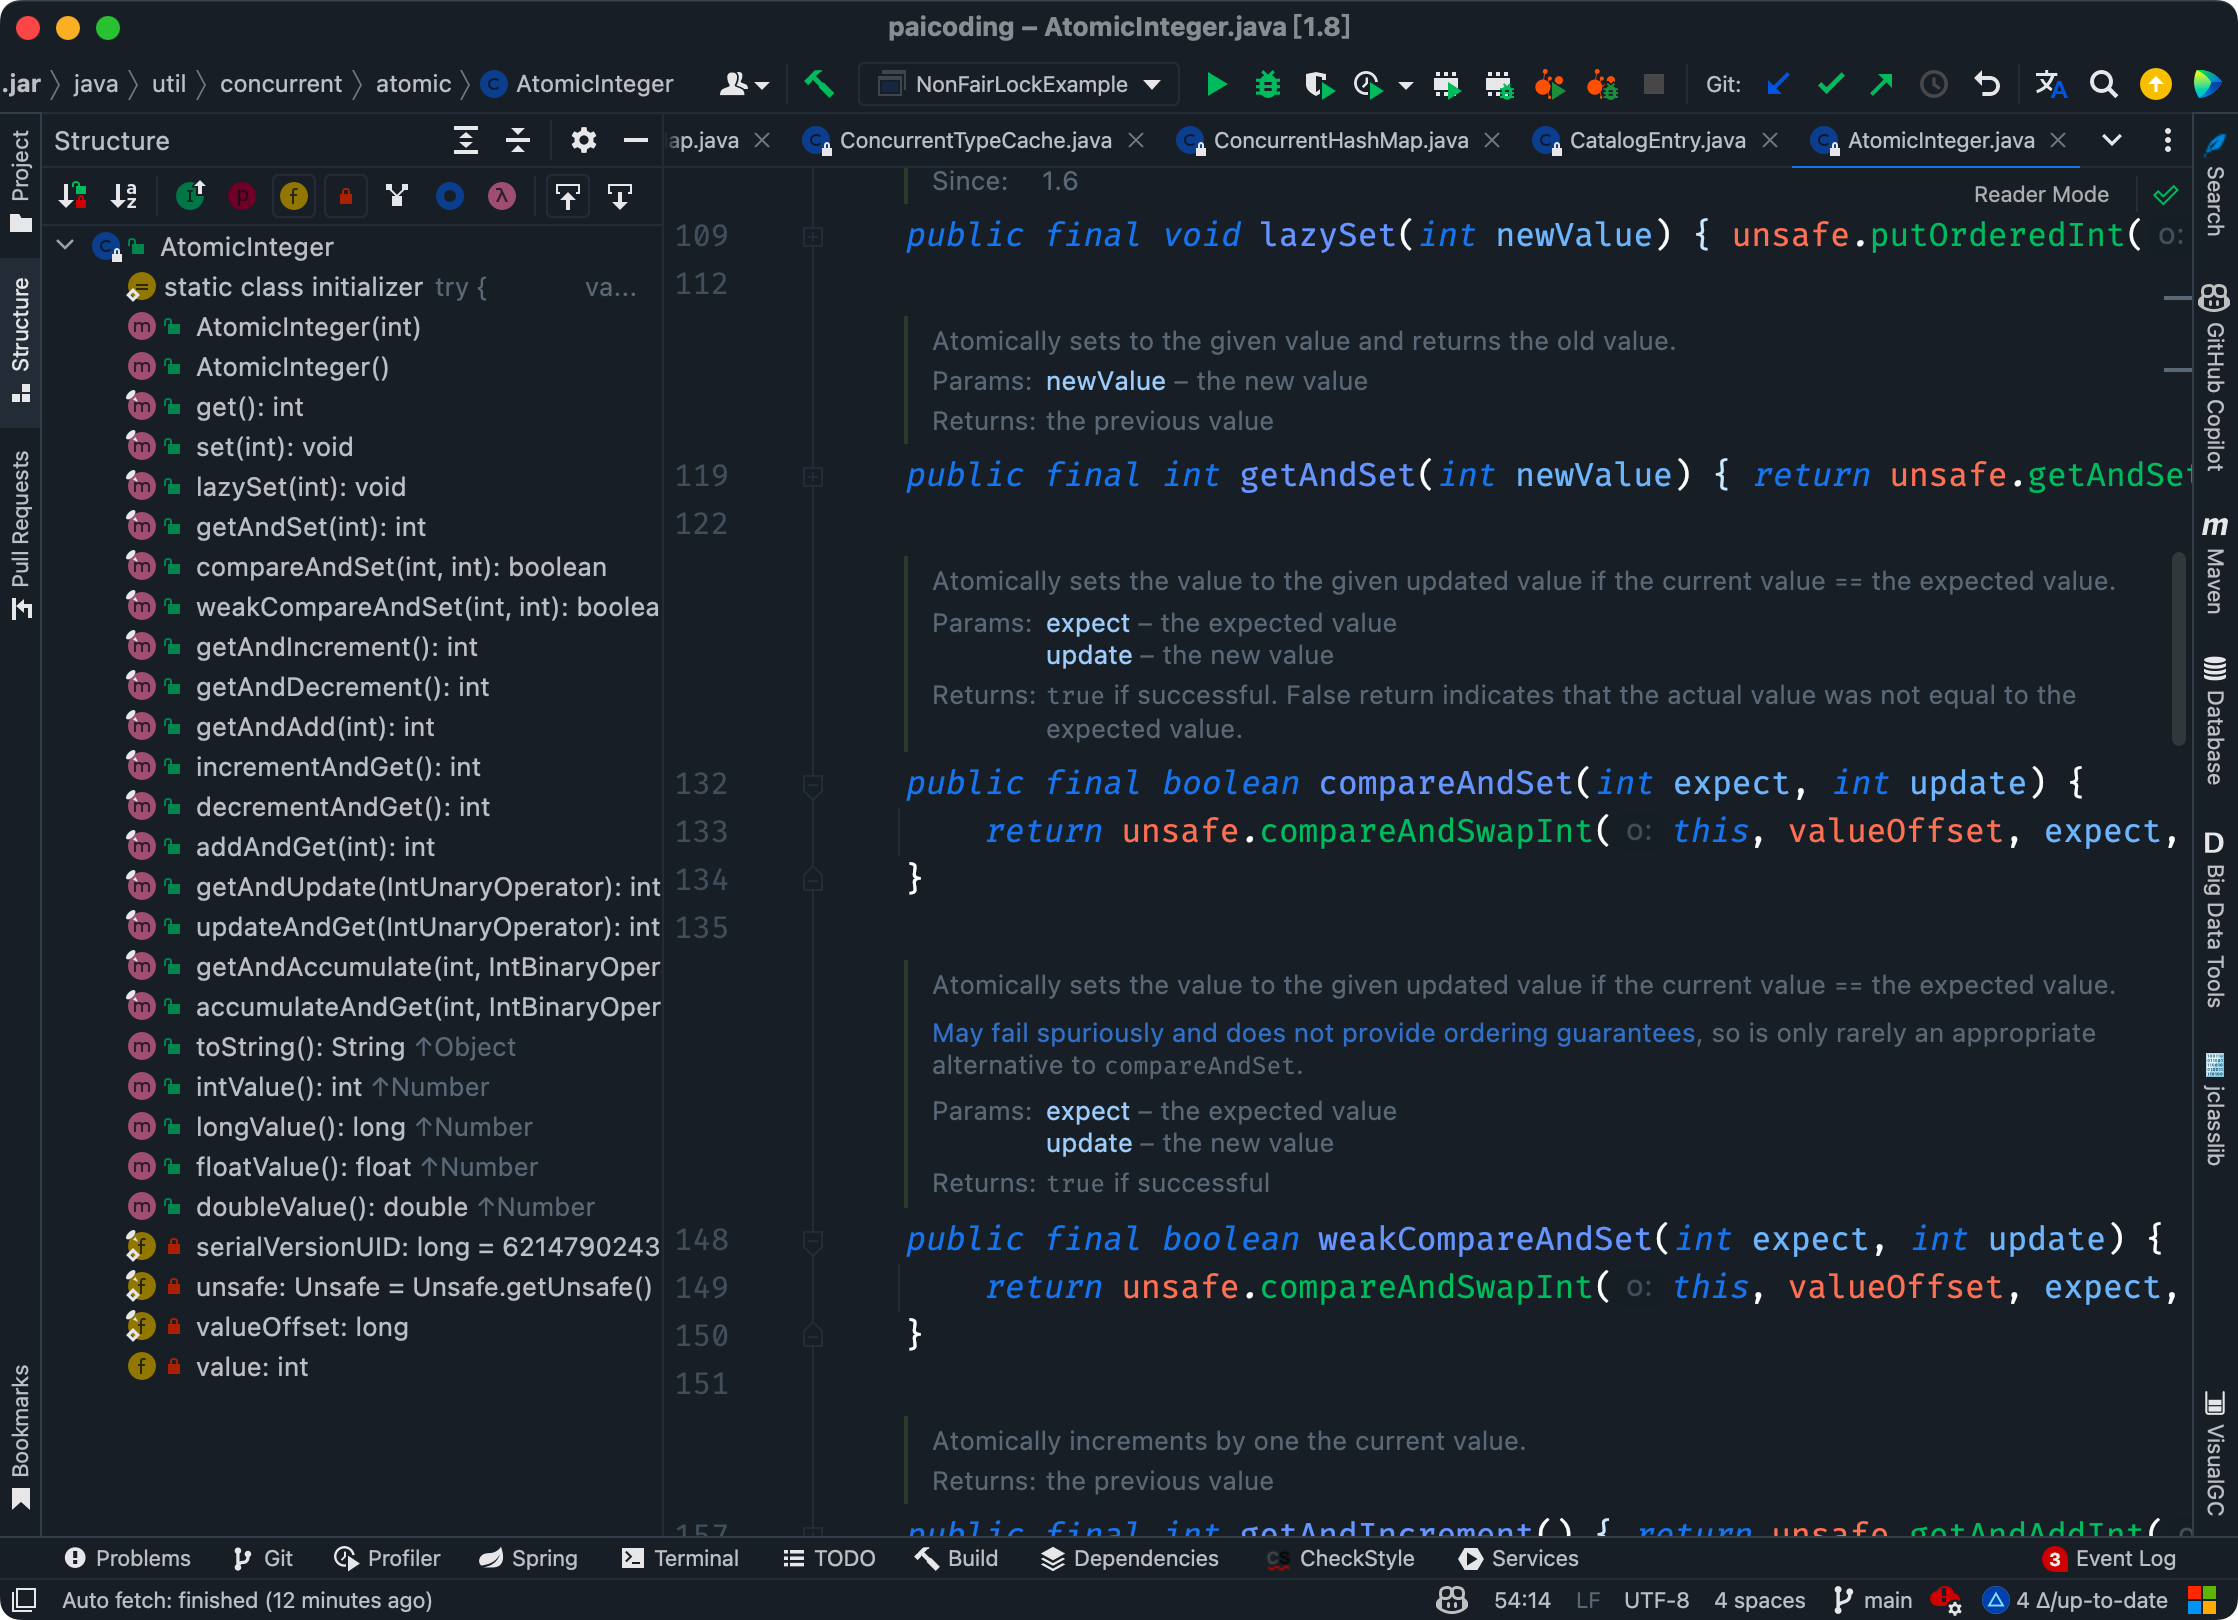The width and height of the screenshot is (2238, 1620).
Task: Click Expand All icon in Structure panel
Action: point(466,141)
